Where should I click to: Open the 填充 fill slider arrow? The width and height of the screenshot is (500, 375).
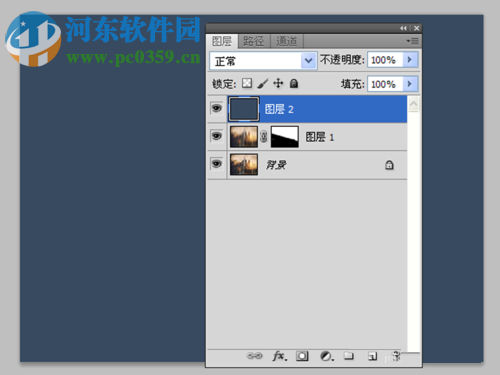410,84
